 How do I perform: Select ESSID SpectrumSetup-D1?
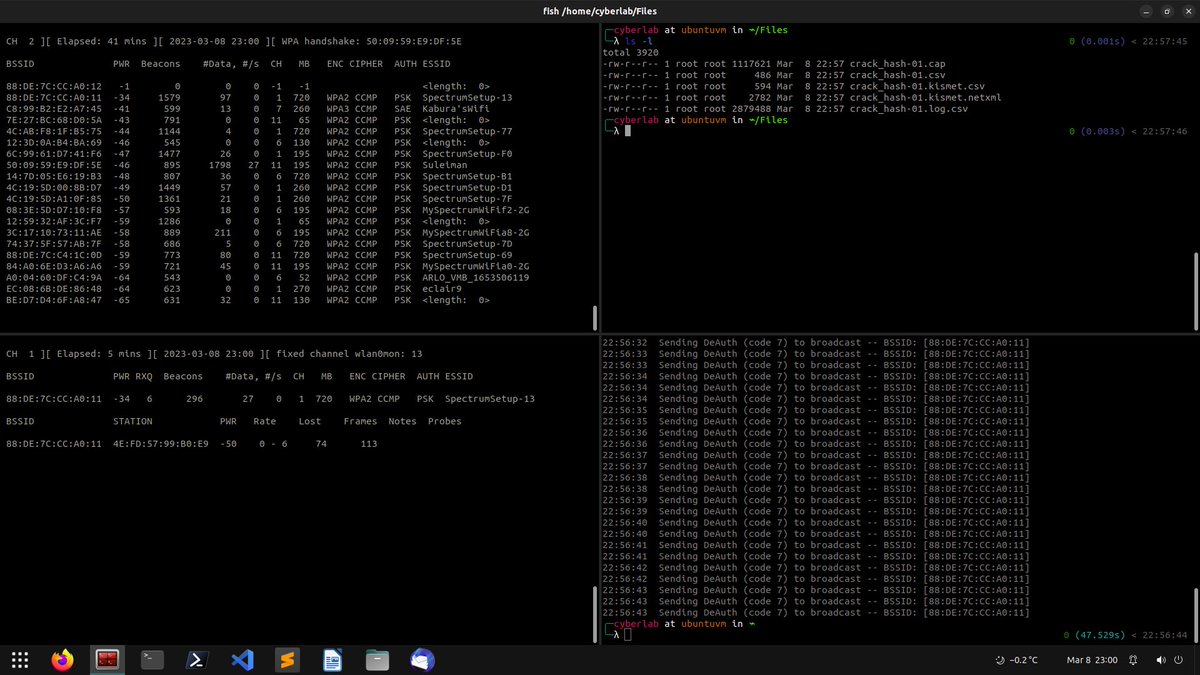[467, 187]
